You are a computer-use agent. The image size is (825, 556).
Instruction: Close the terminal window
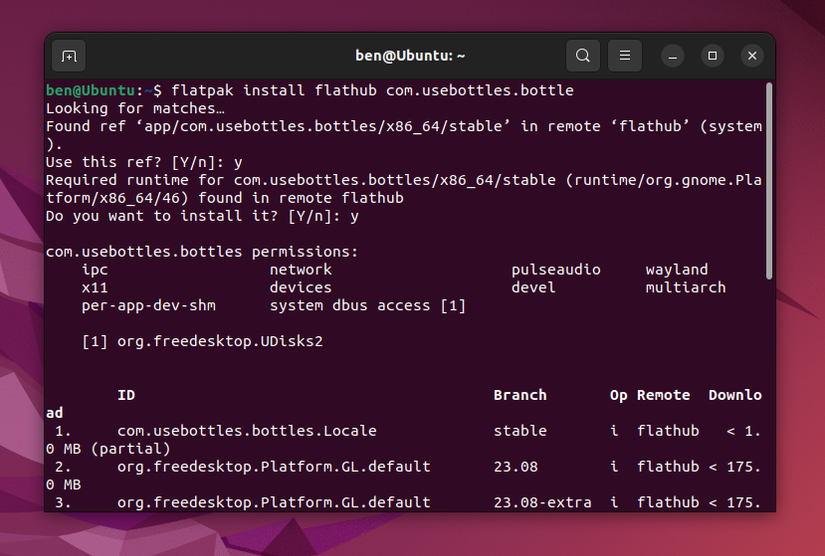752,56
